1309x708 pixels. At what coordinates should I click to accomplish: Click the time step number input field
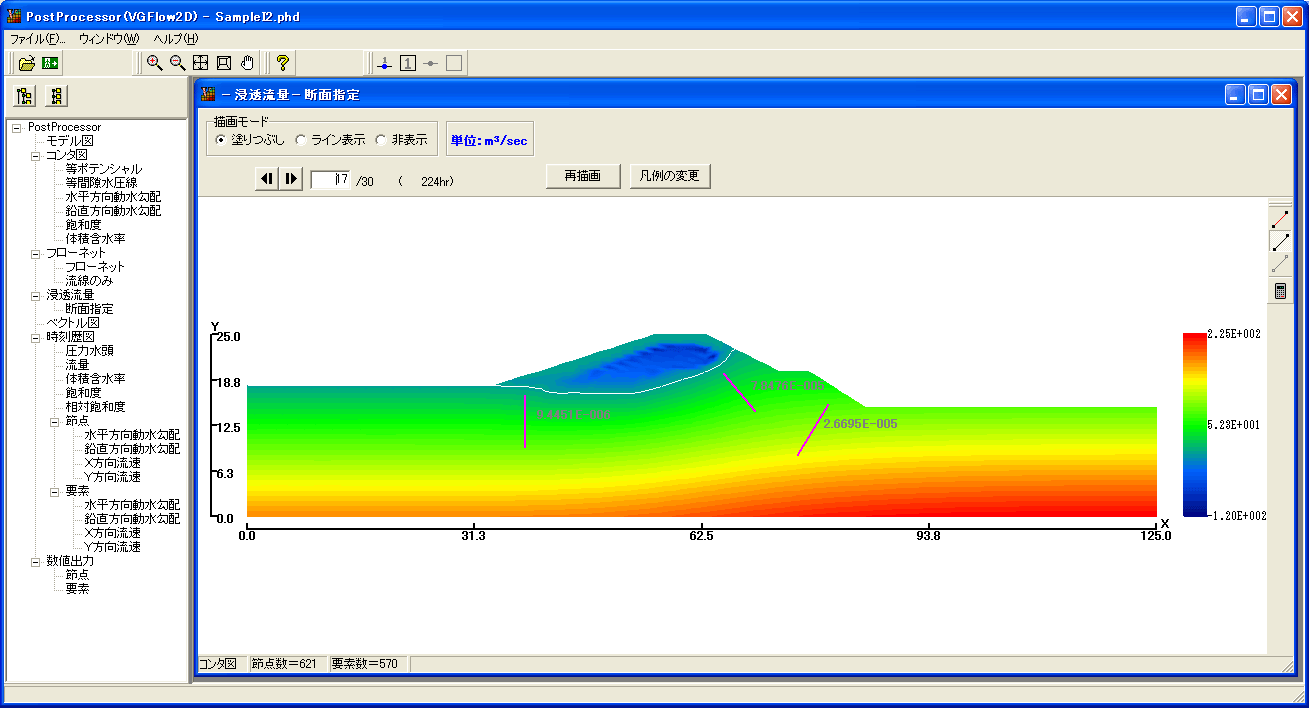[x=329, y=180]
